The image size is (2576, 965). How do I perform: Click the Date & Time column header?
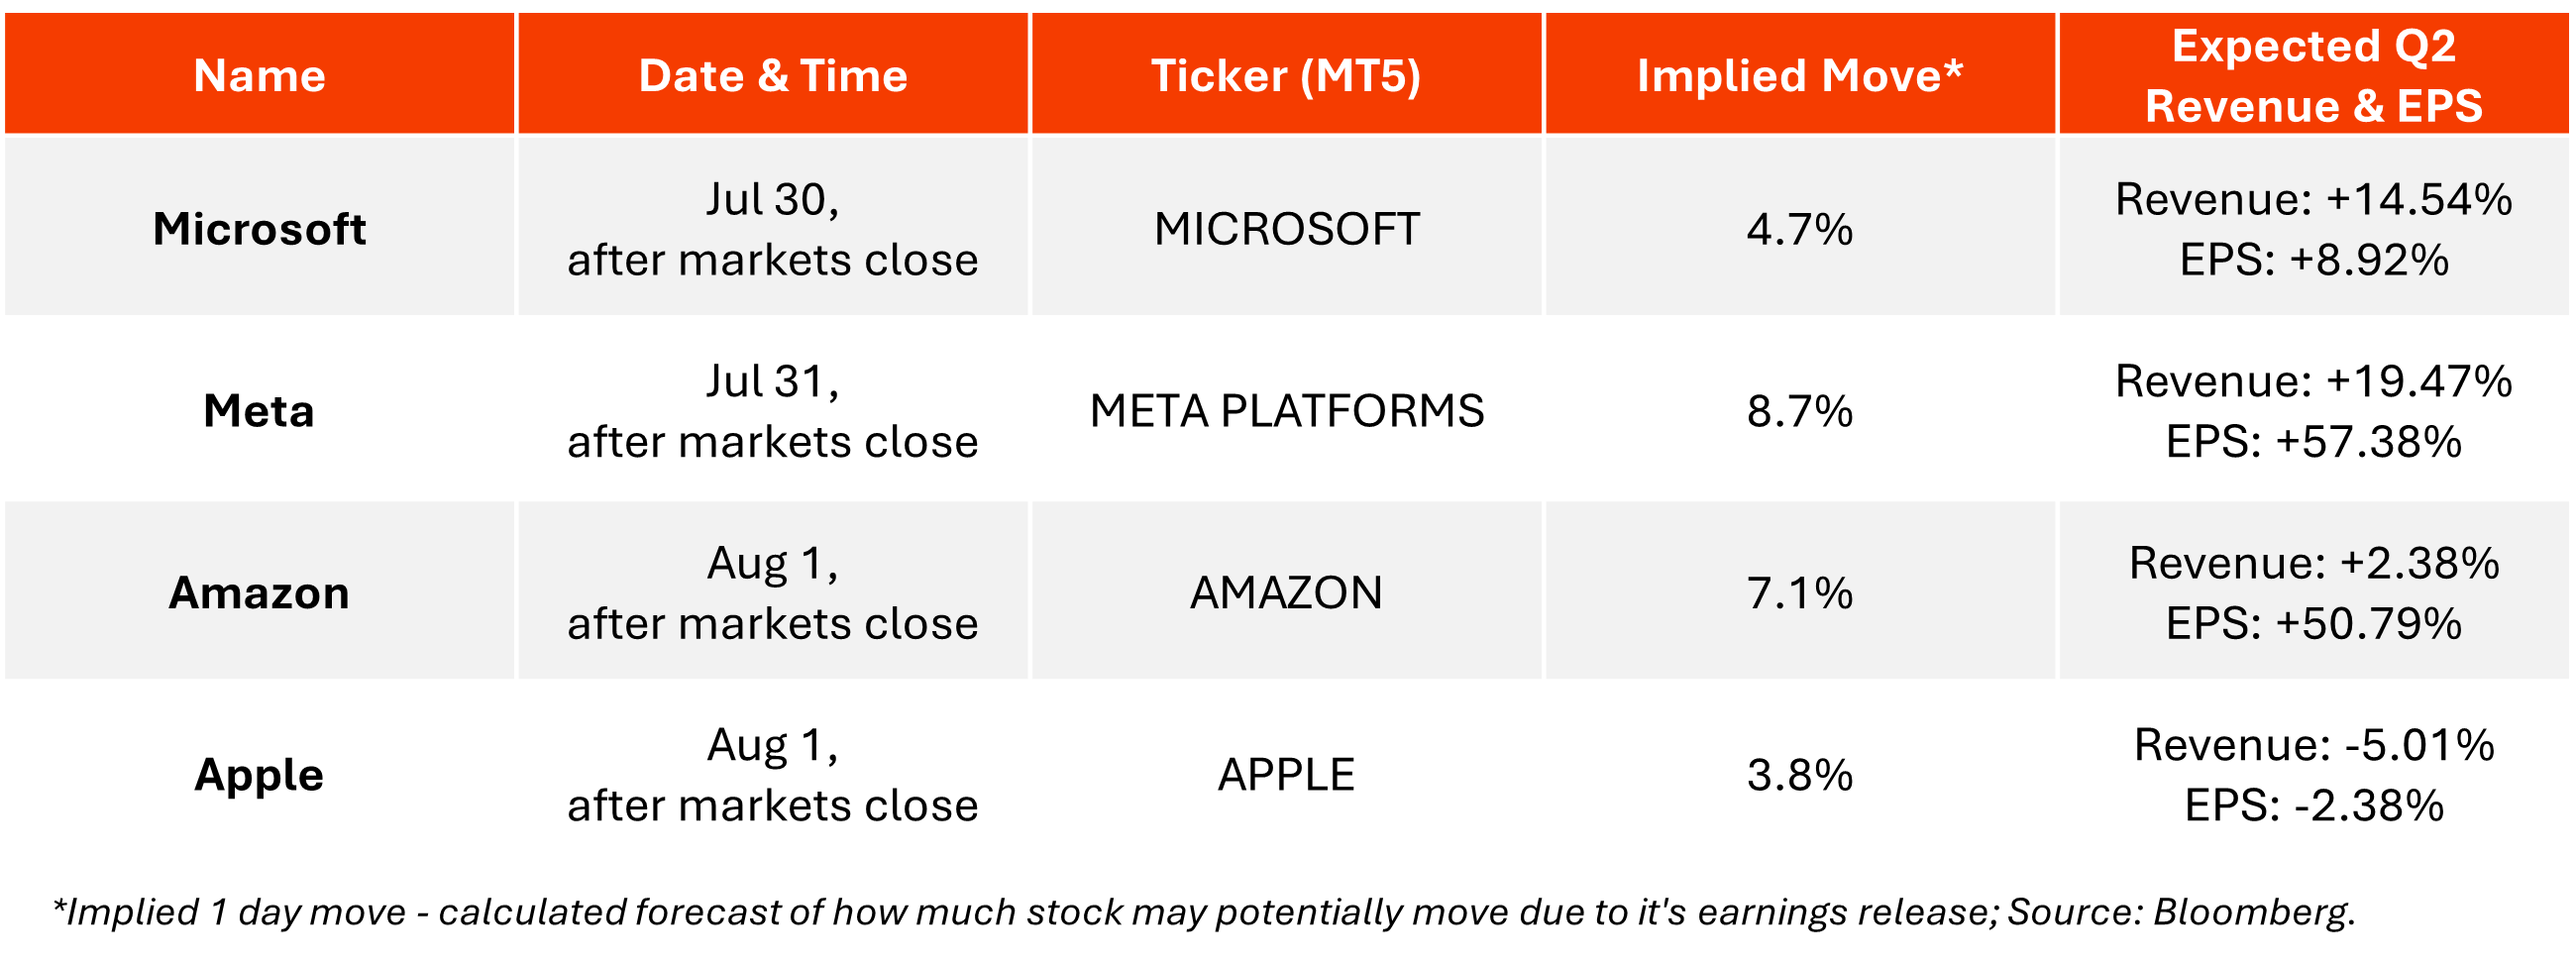pos(773,76)
